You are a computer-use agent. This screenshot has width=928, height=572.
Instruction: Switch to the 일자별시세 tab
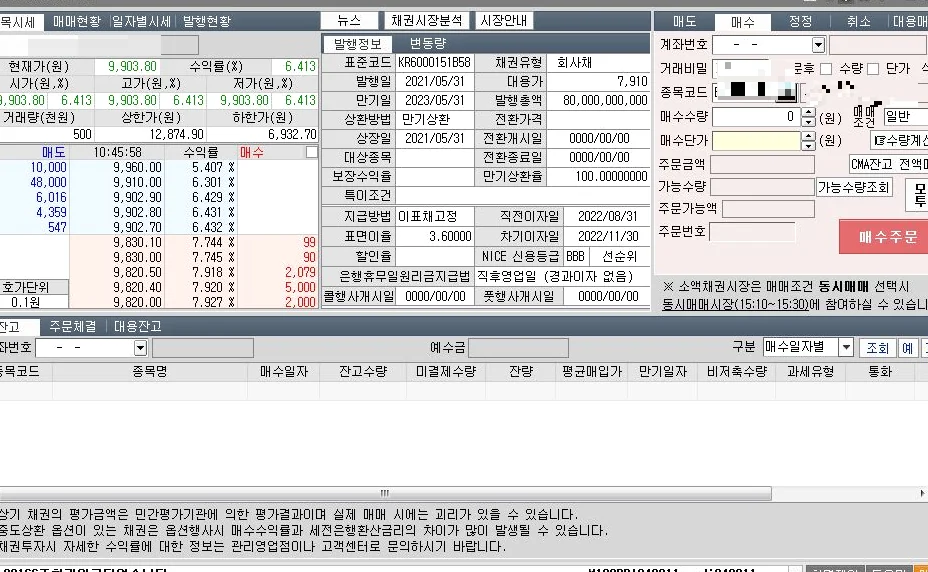[141, 22]
